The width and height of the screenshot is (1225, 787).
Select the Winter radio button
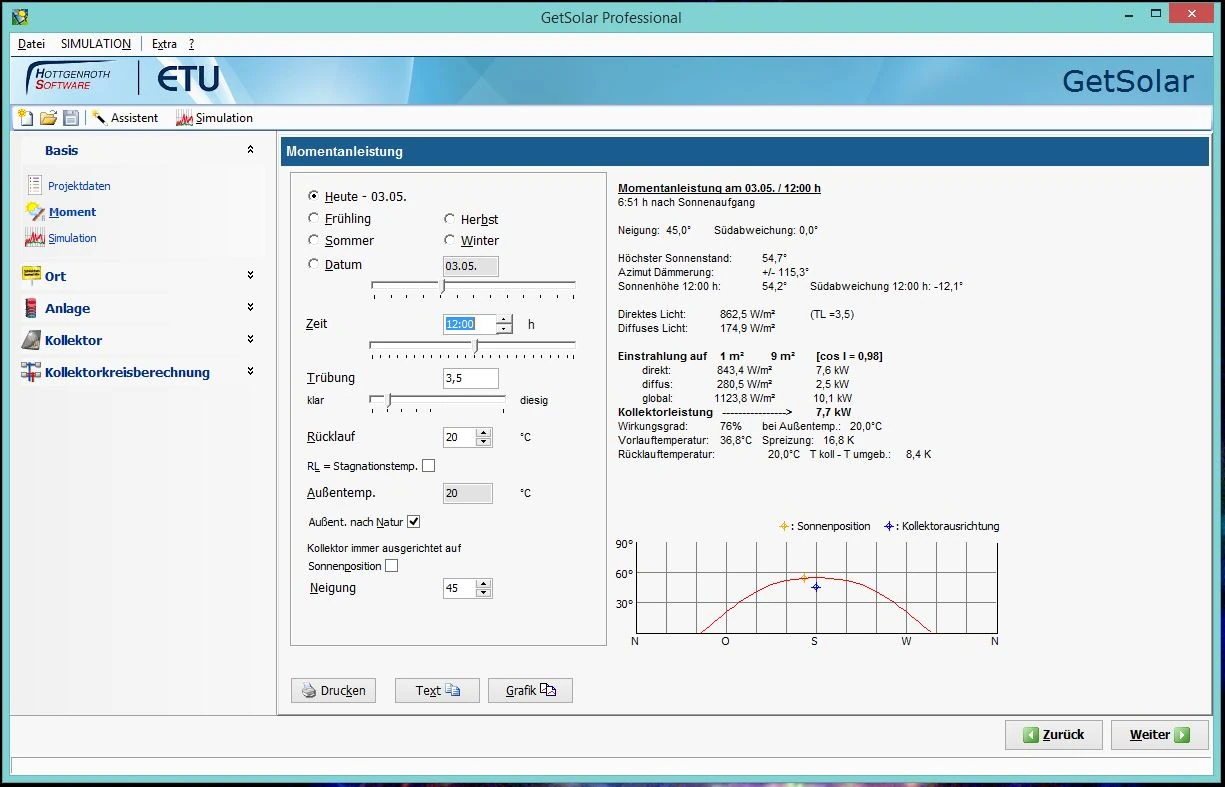(450, 240)
